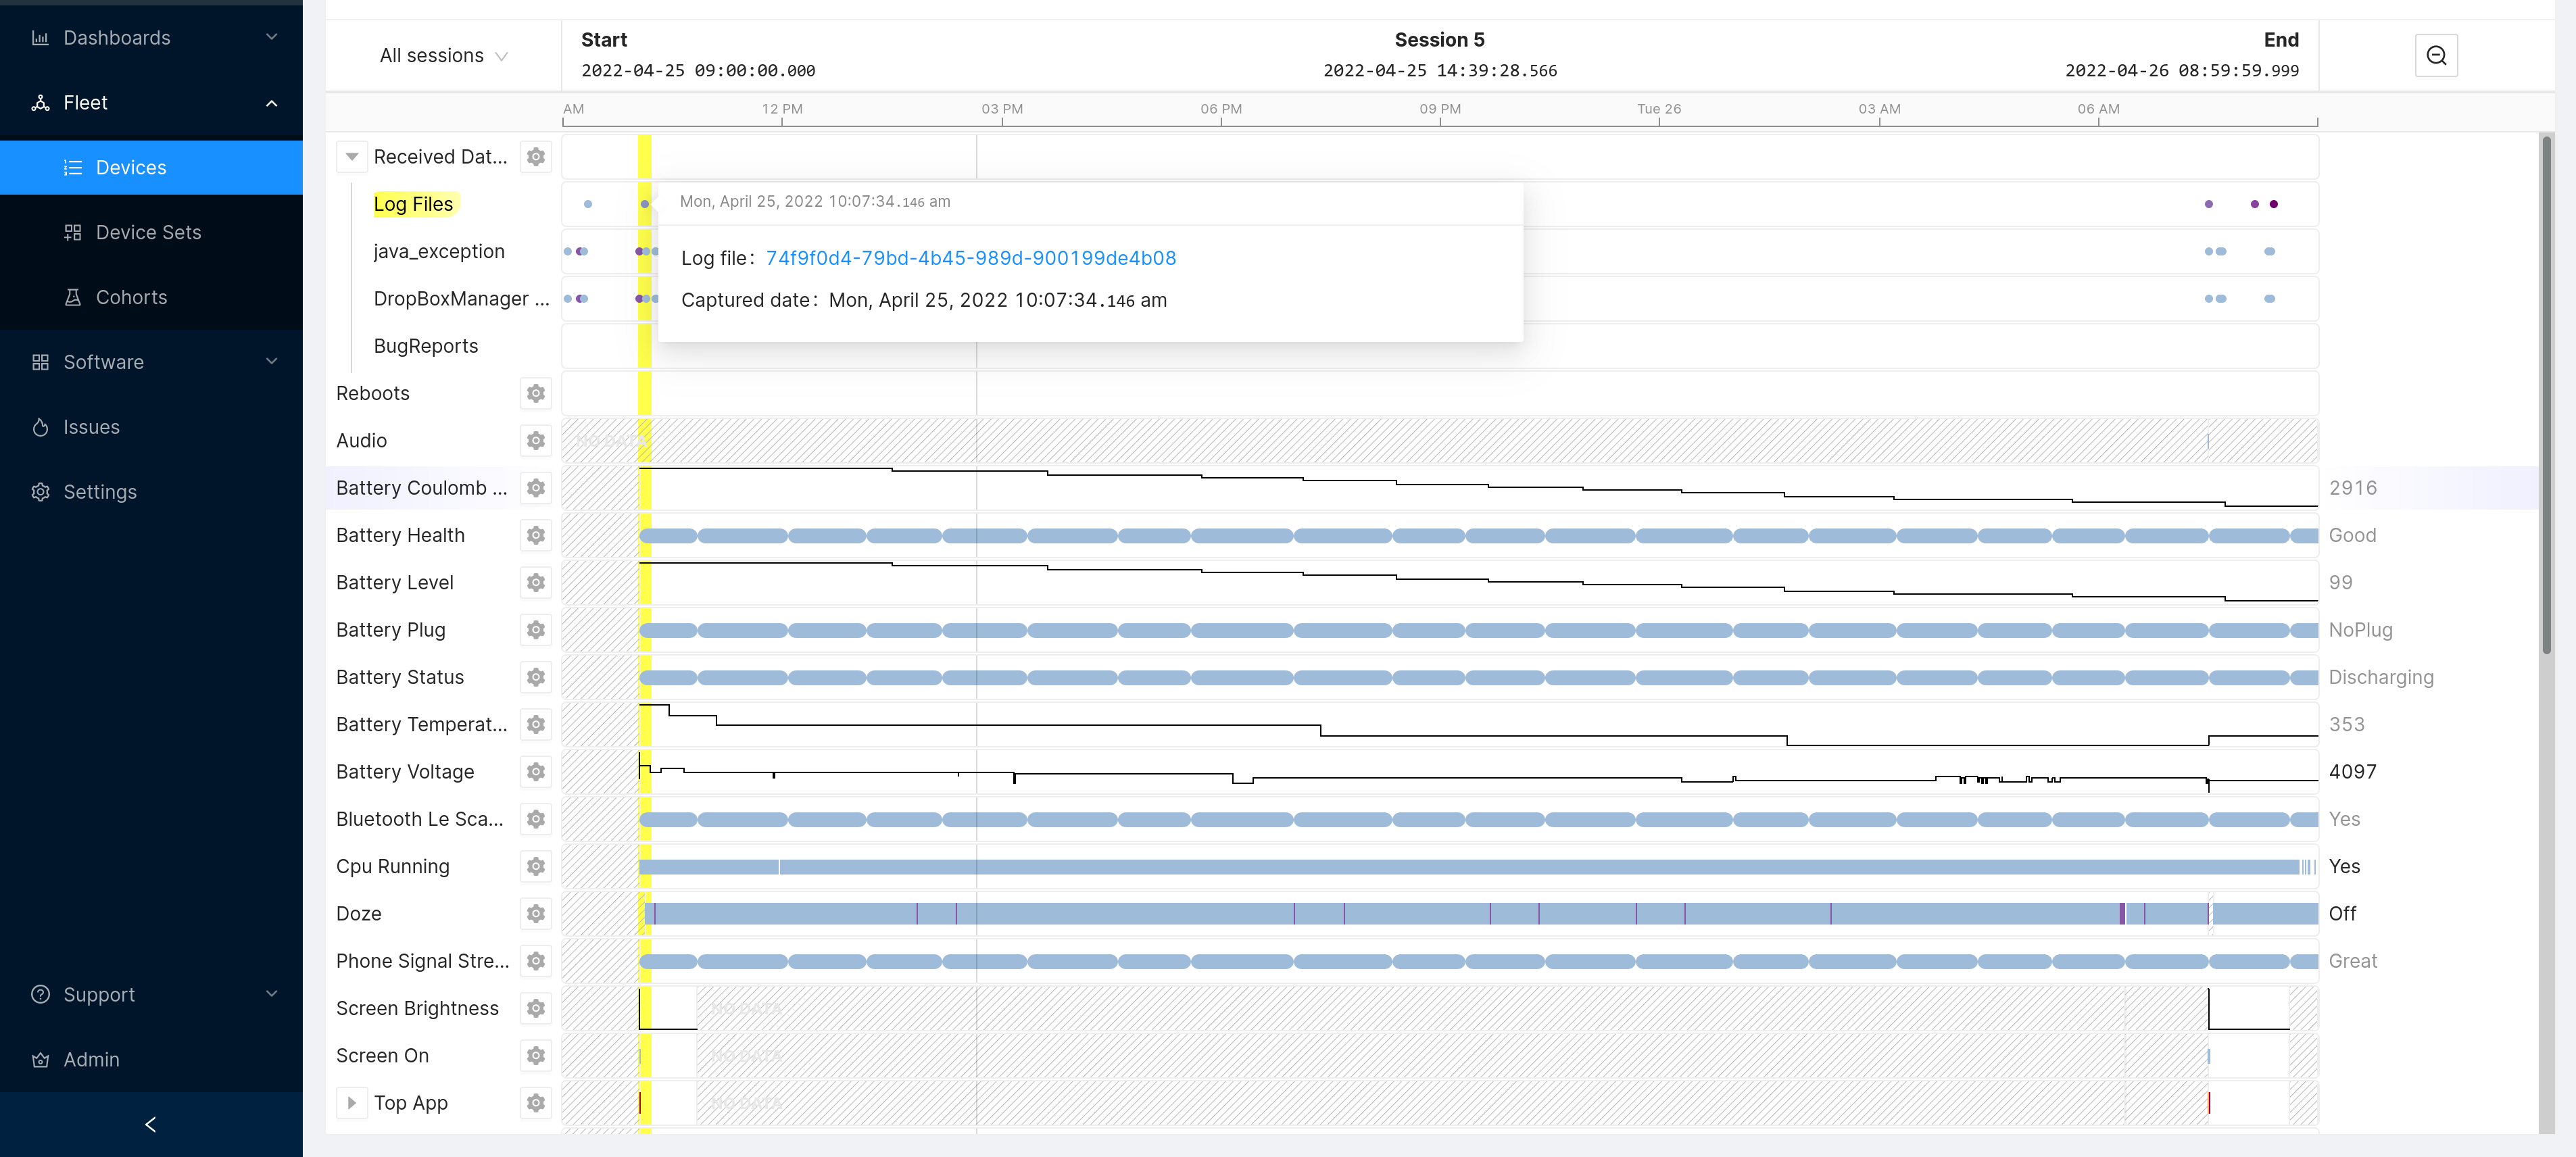Click the gear icon next to Reboots
2576x1157 pixels.
click(x=536, y=393)
